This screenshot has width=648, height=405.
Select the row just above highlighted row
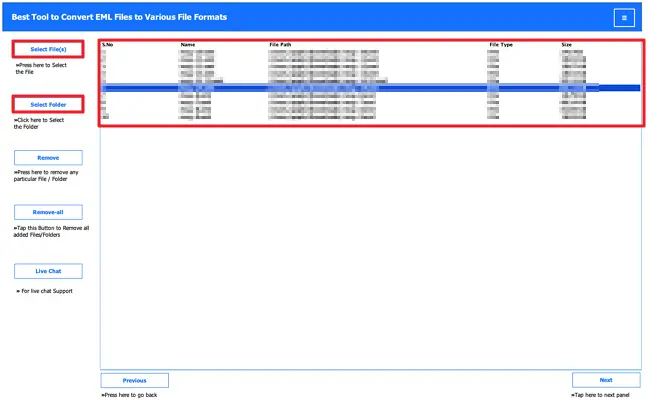click(x=371, y=81)
